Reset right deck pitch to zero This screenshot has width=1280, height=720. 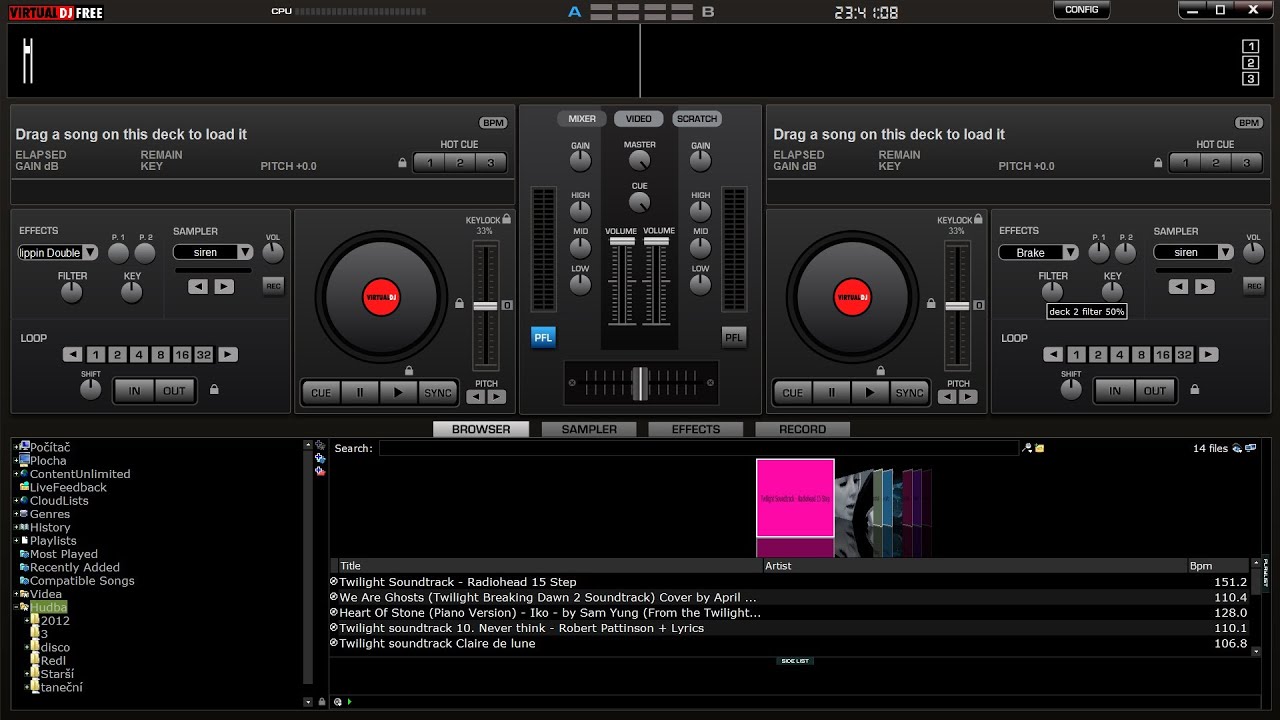979,305
